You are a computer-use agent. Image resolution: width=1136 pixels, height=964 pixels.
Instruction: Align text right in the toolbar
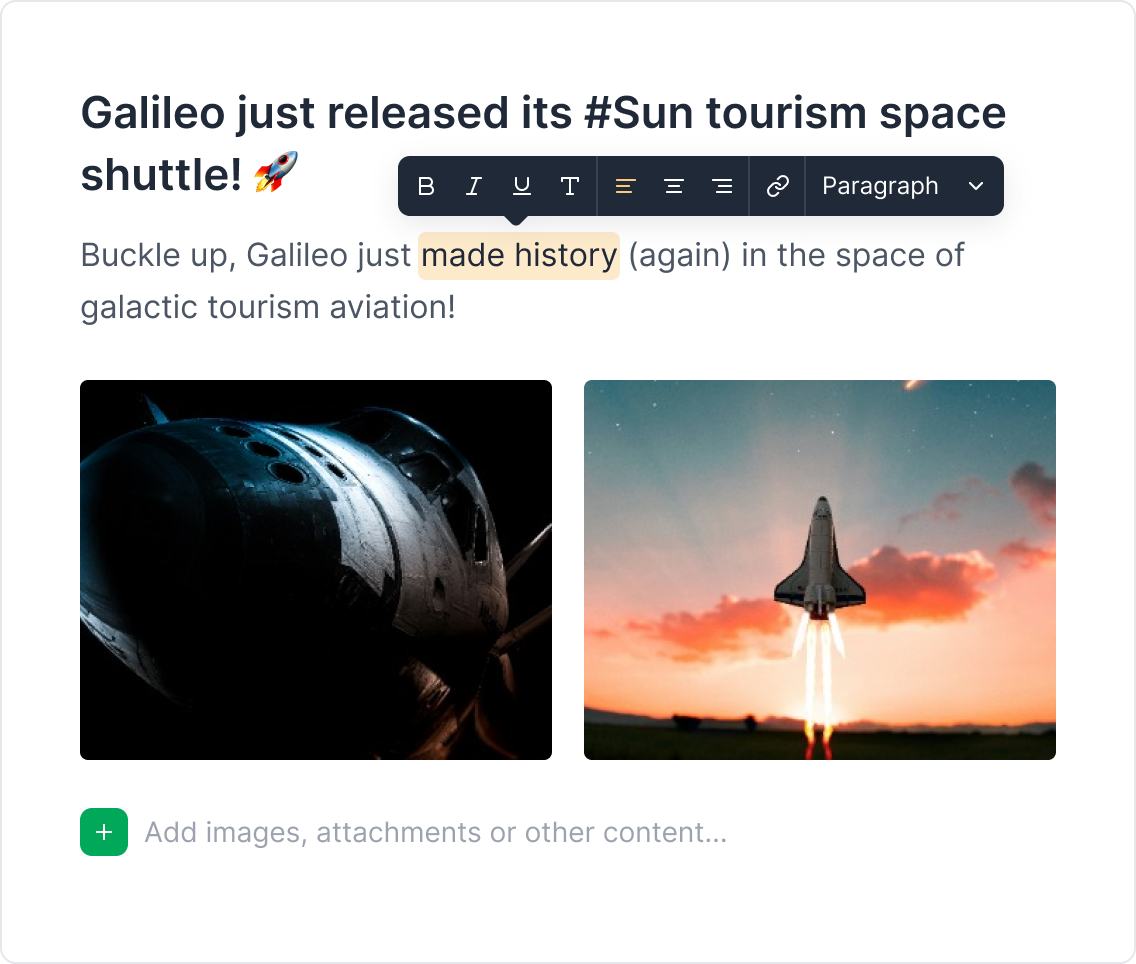coord(722,186)
